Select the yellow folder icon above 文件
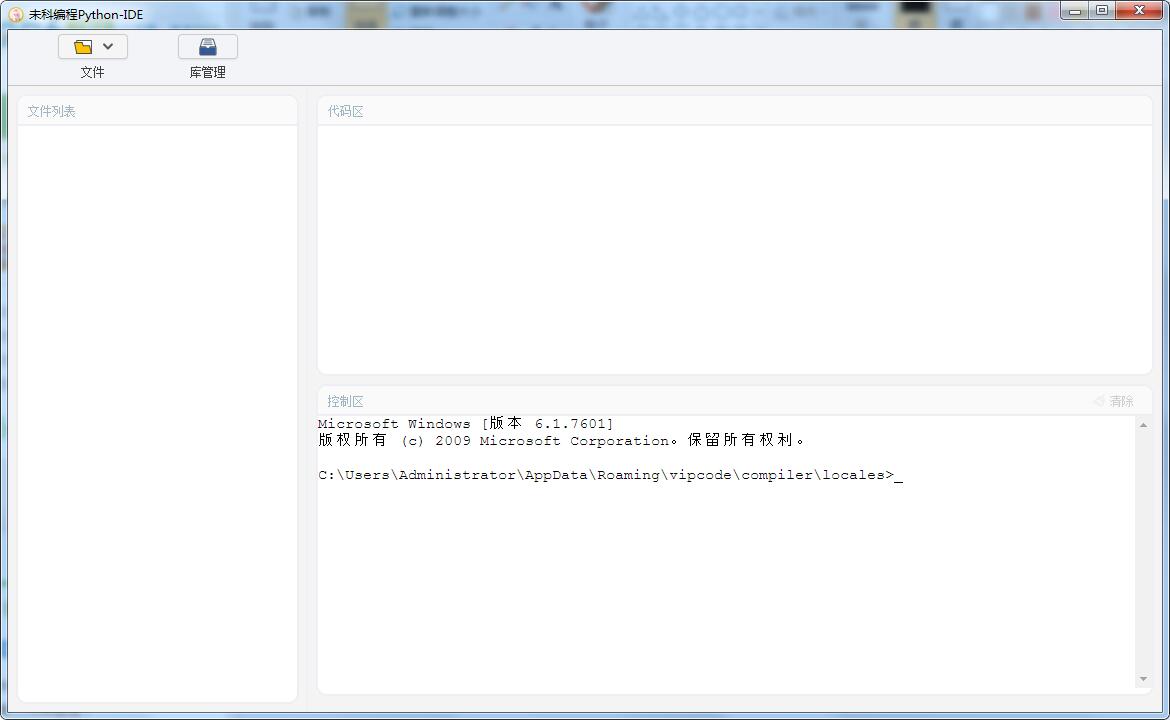Viewport: 1170px width, 720px height. pos(84,46)
